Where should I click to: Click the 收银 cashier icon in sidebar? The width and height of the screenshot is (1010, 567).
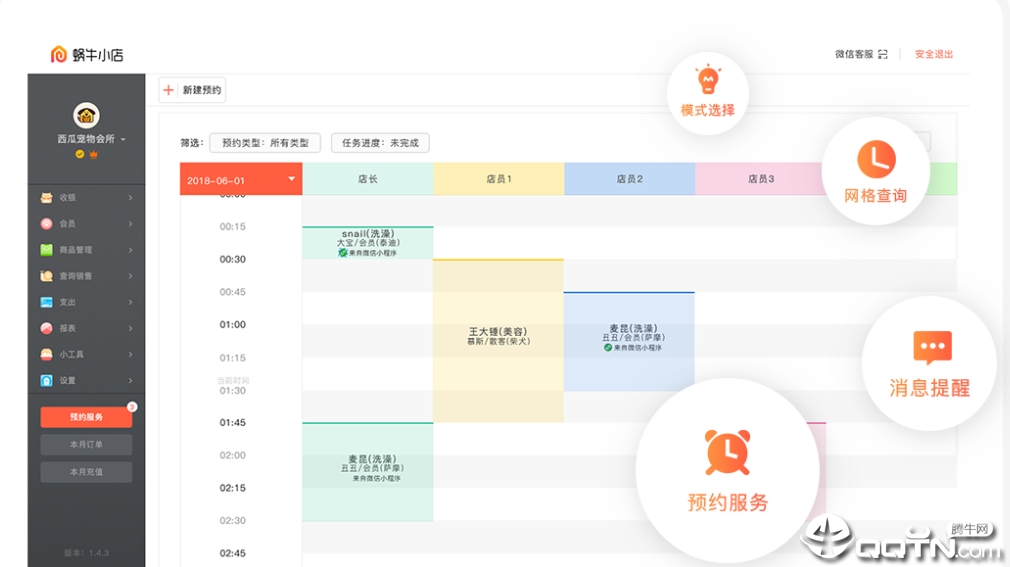point(46,198)
